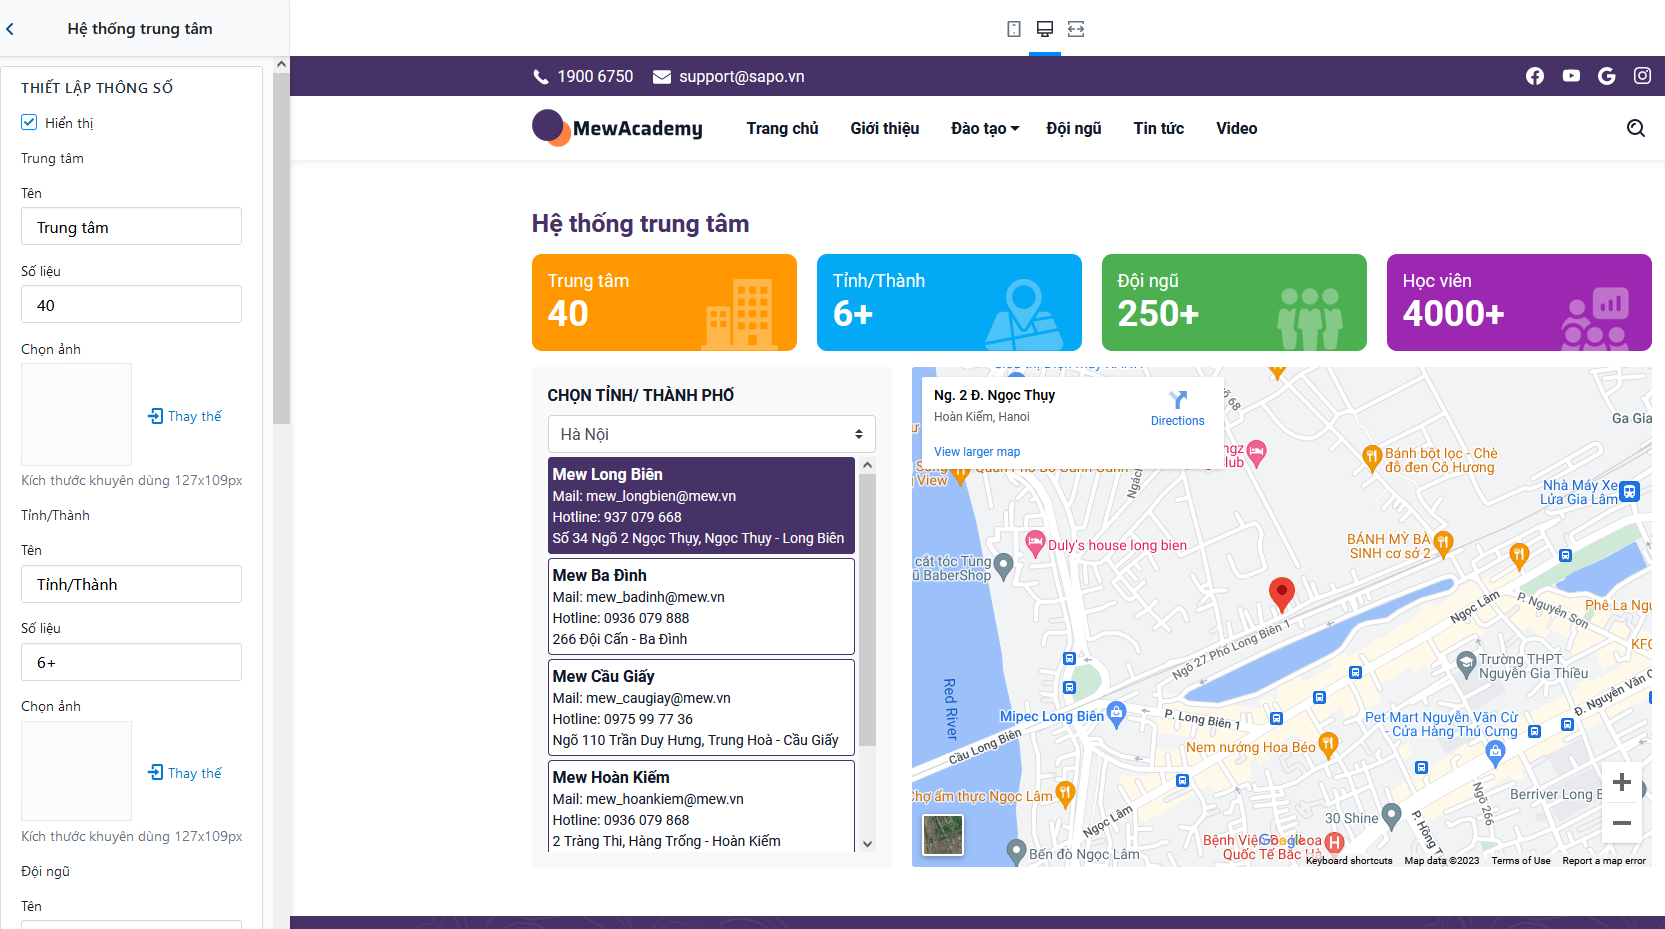Click the Số liệu field showing 40

[131, 304]
